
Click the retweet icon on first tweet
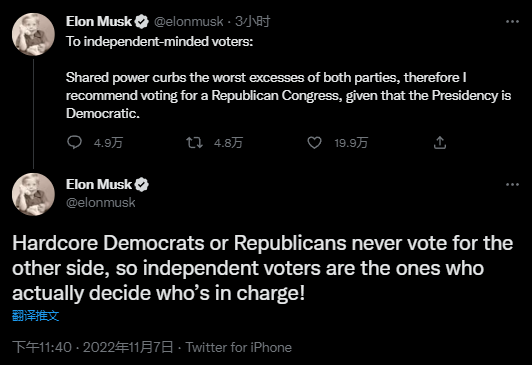point(194,142)
